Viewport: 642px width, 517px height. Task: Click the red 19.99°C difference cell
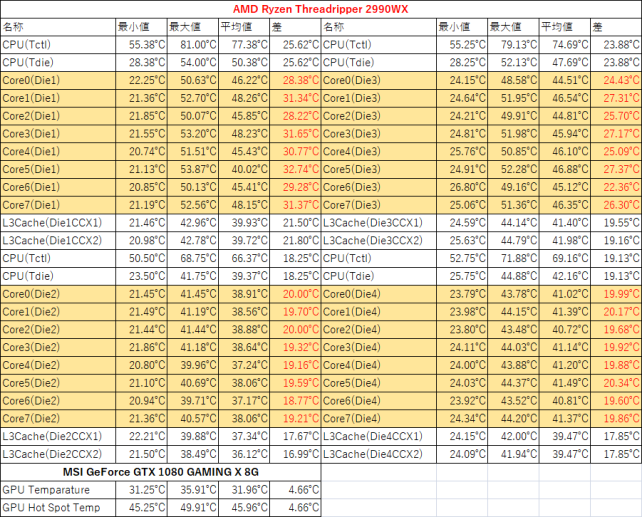pyautogui.click(x=616, y=294)
